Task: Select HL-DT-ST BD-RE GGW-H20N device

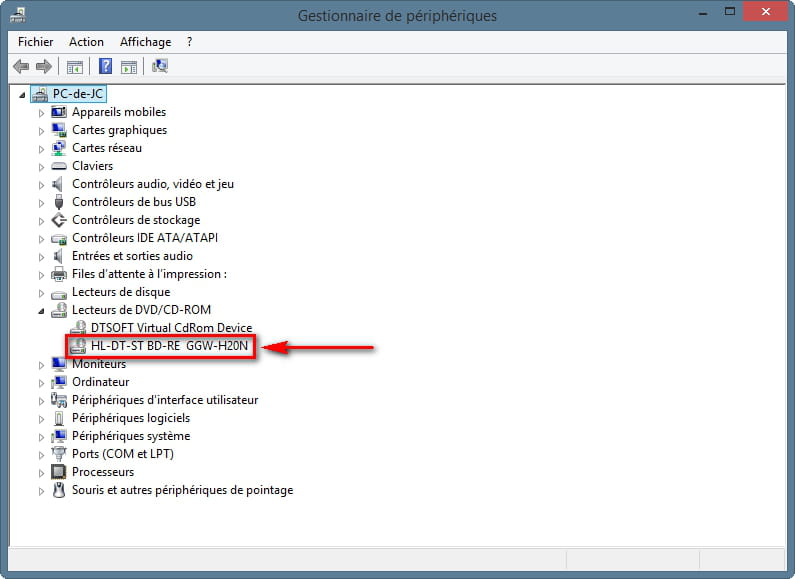Action: point(170,346)
